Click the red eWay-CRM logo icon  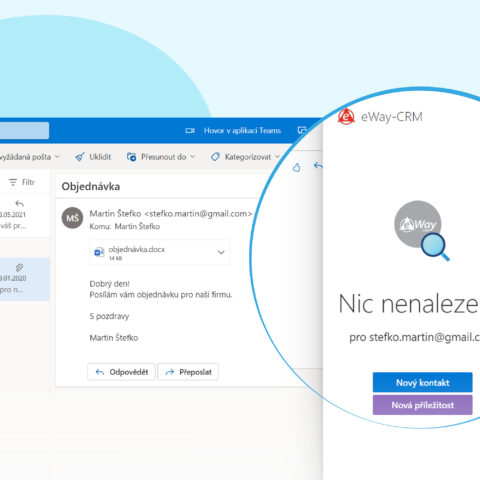coord(346,117)
